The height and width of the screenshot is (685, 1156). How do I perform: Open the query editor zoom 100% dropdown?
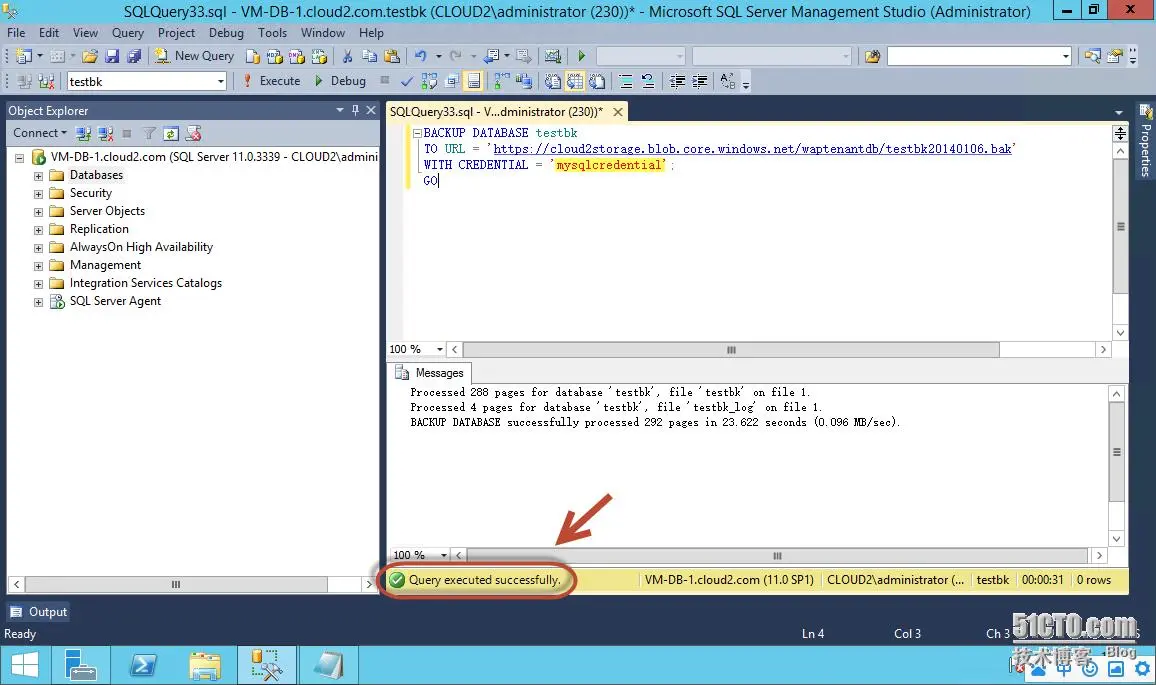coord(440,349)
